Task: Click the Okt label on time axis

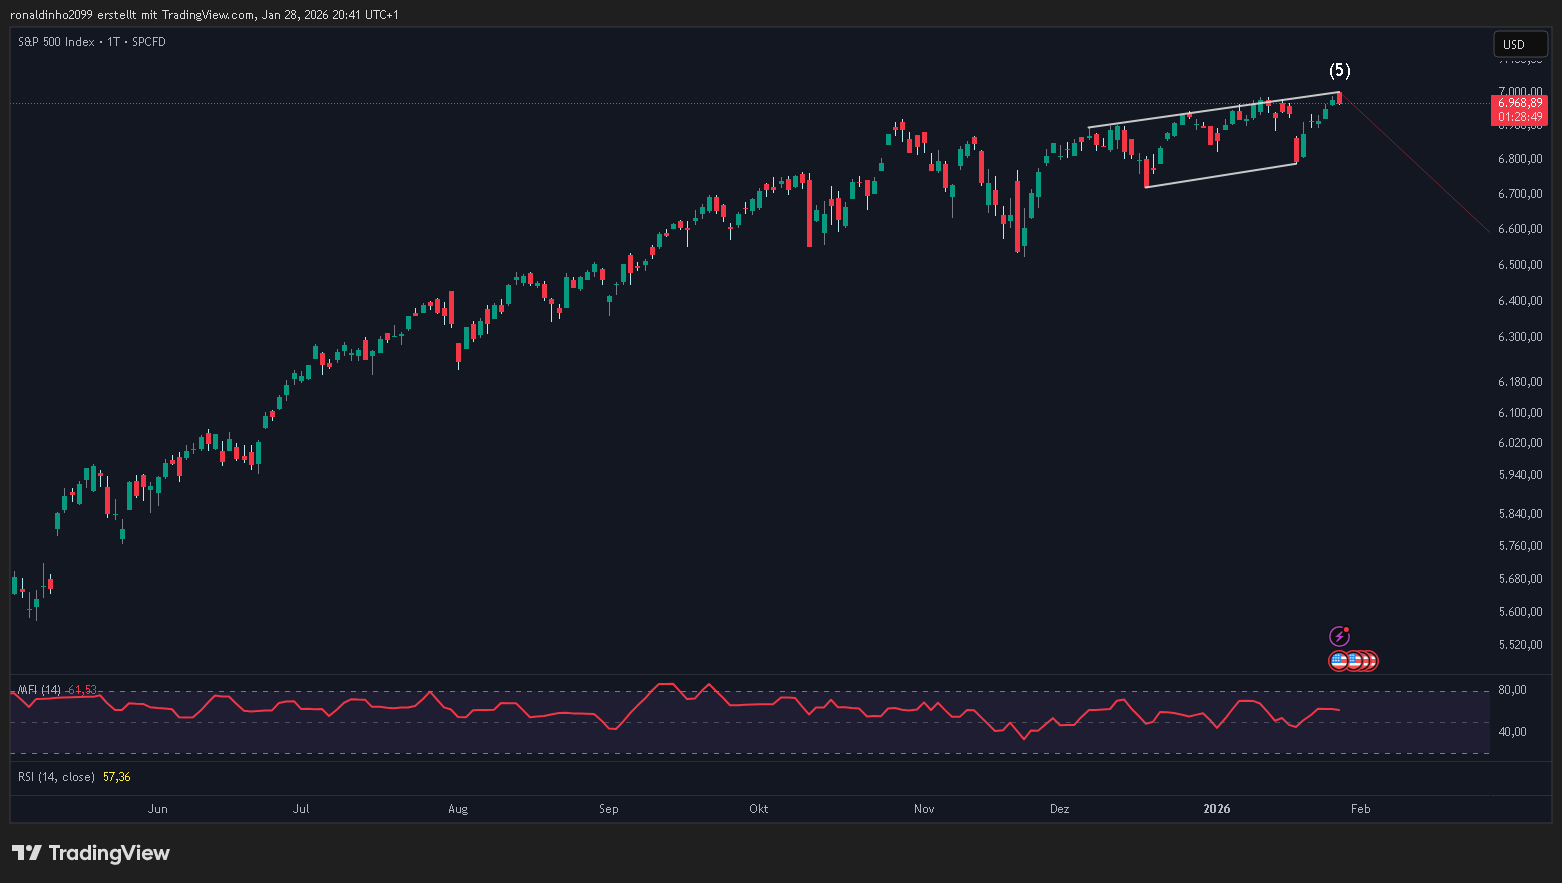Action: 758,809
